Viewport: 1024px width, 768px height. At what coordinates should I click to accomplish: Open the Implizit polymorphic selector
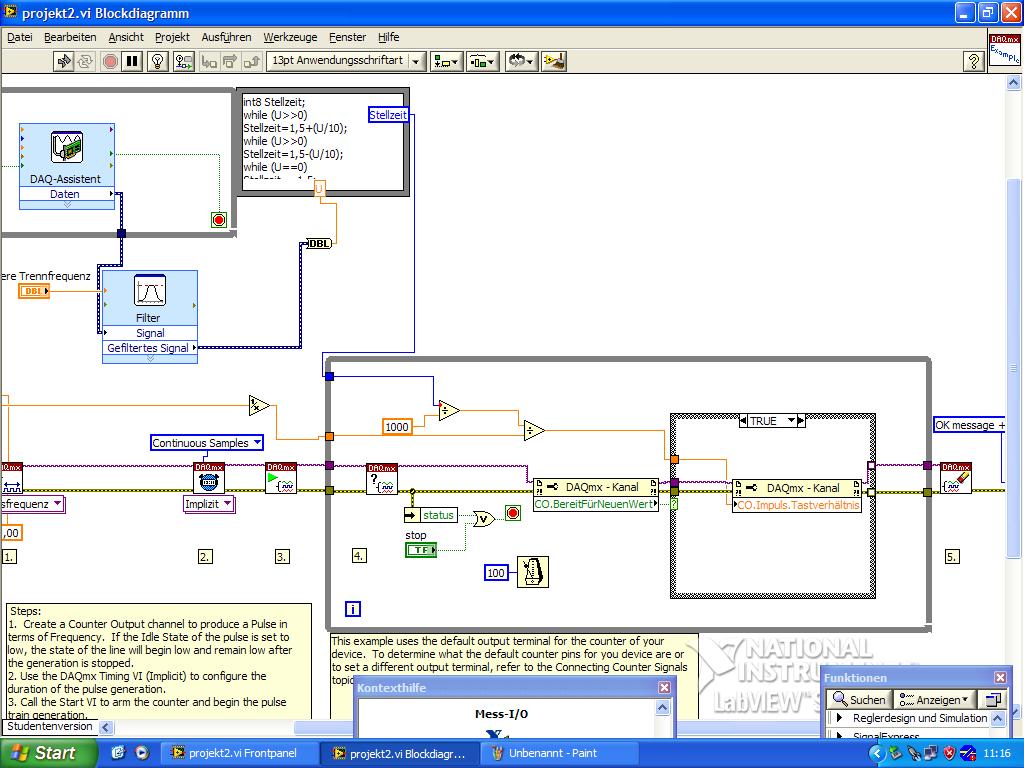coord(209,504)
